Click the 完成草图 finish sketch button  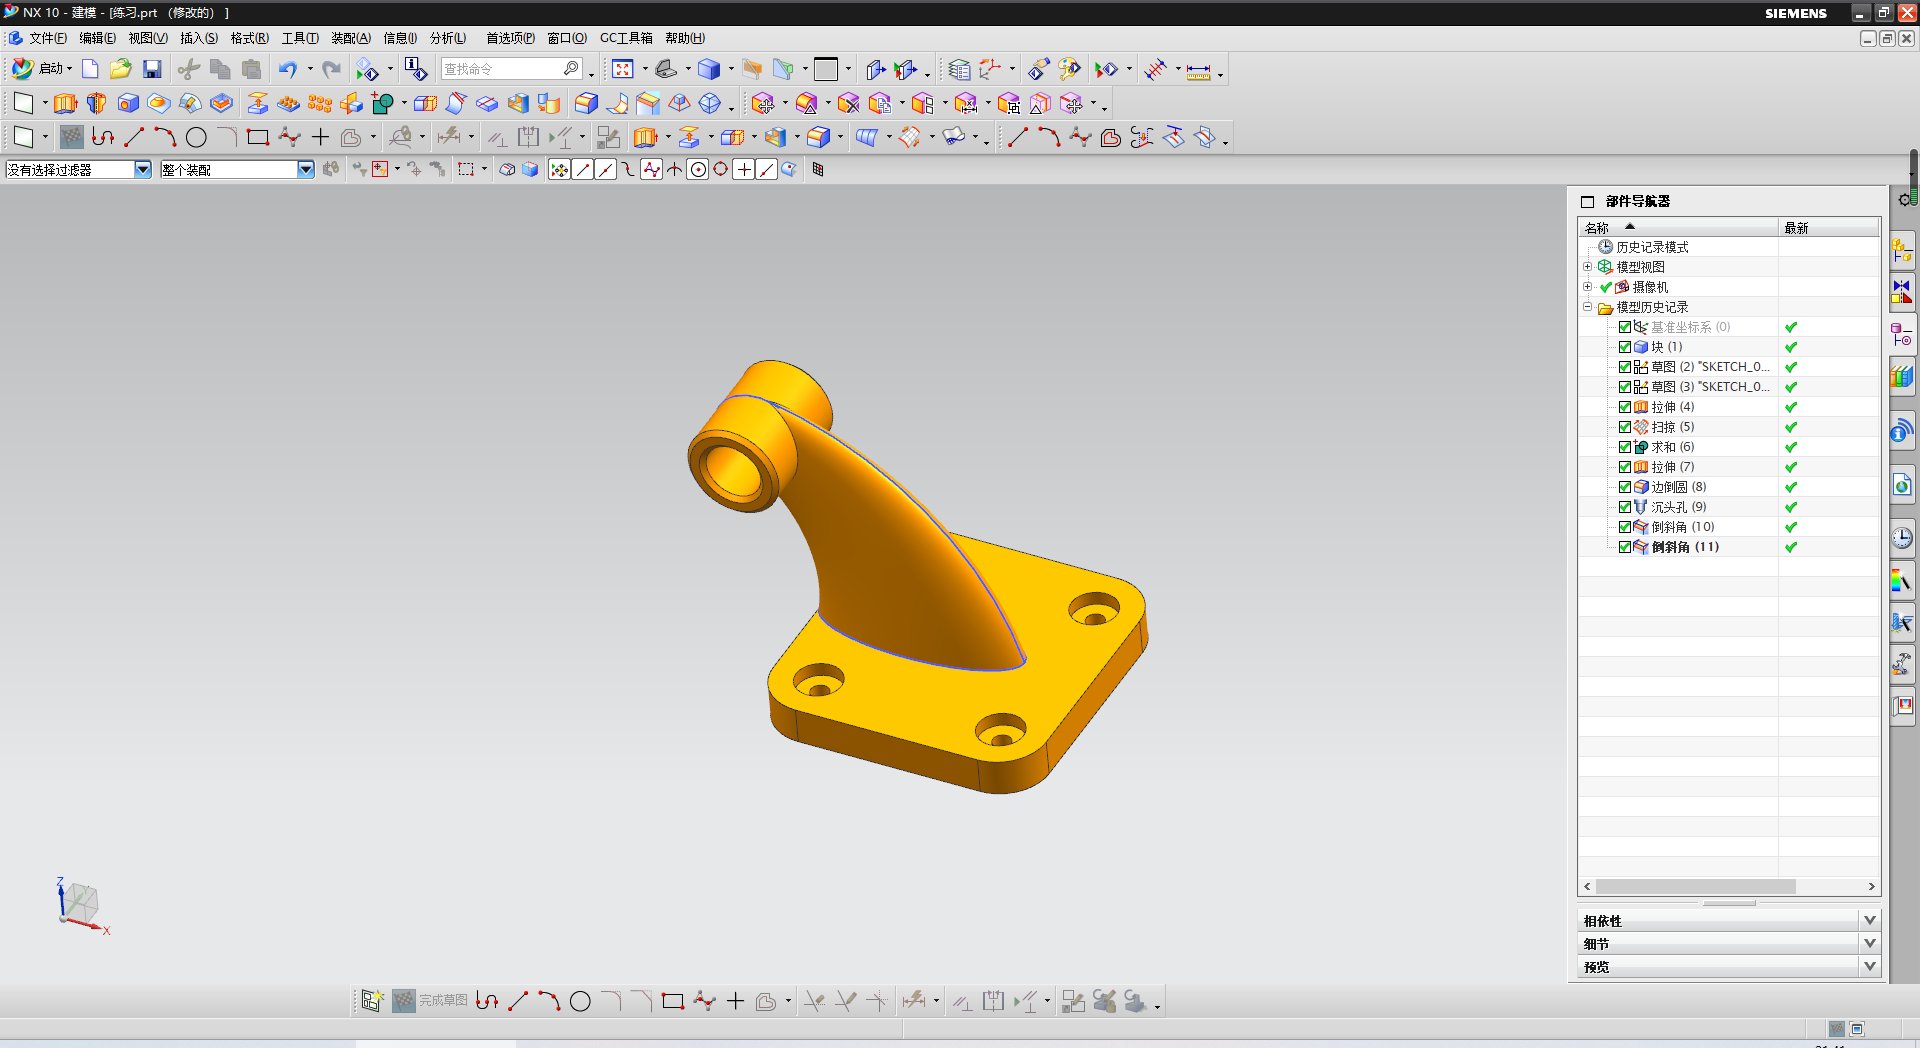(x=430, y=1001)
